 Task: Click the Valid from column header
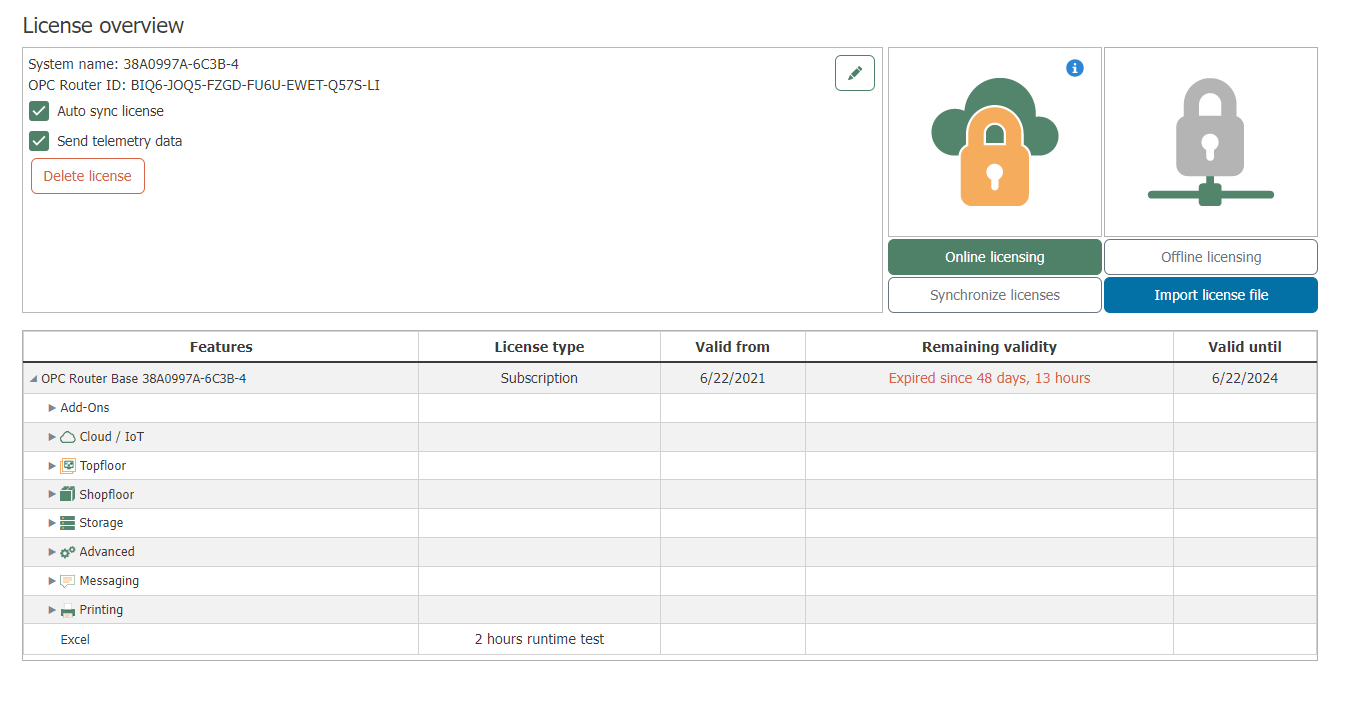coord(733,347)
